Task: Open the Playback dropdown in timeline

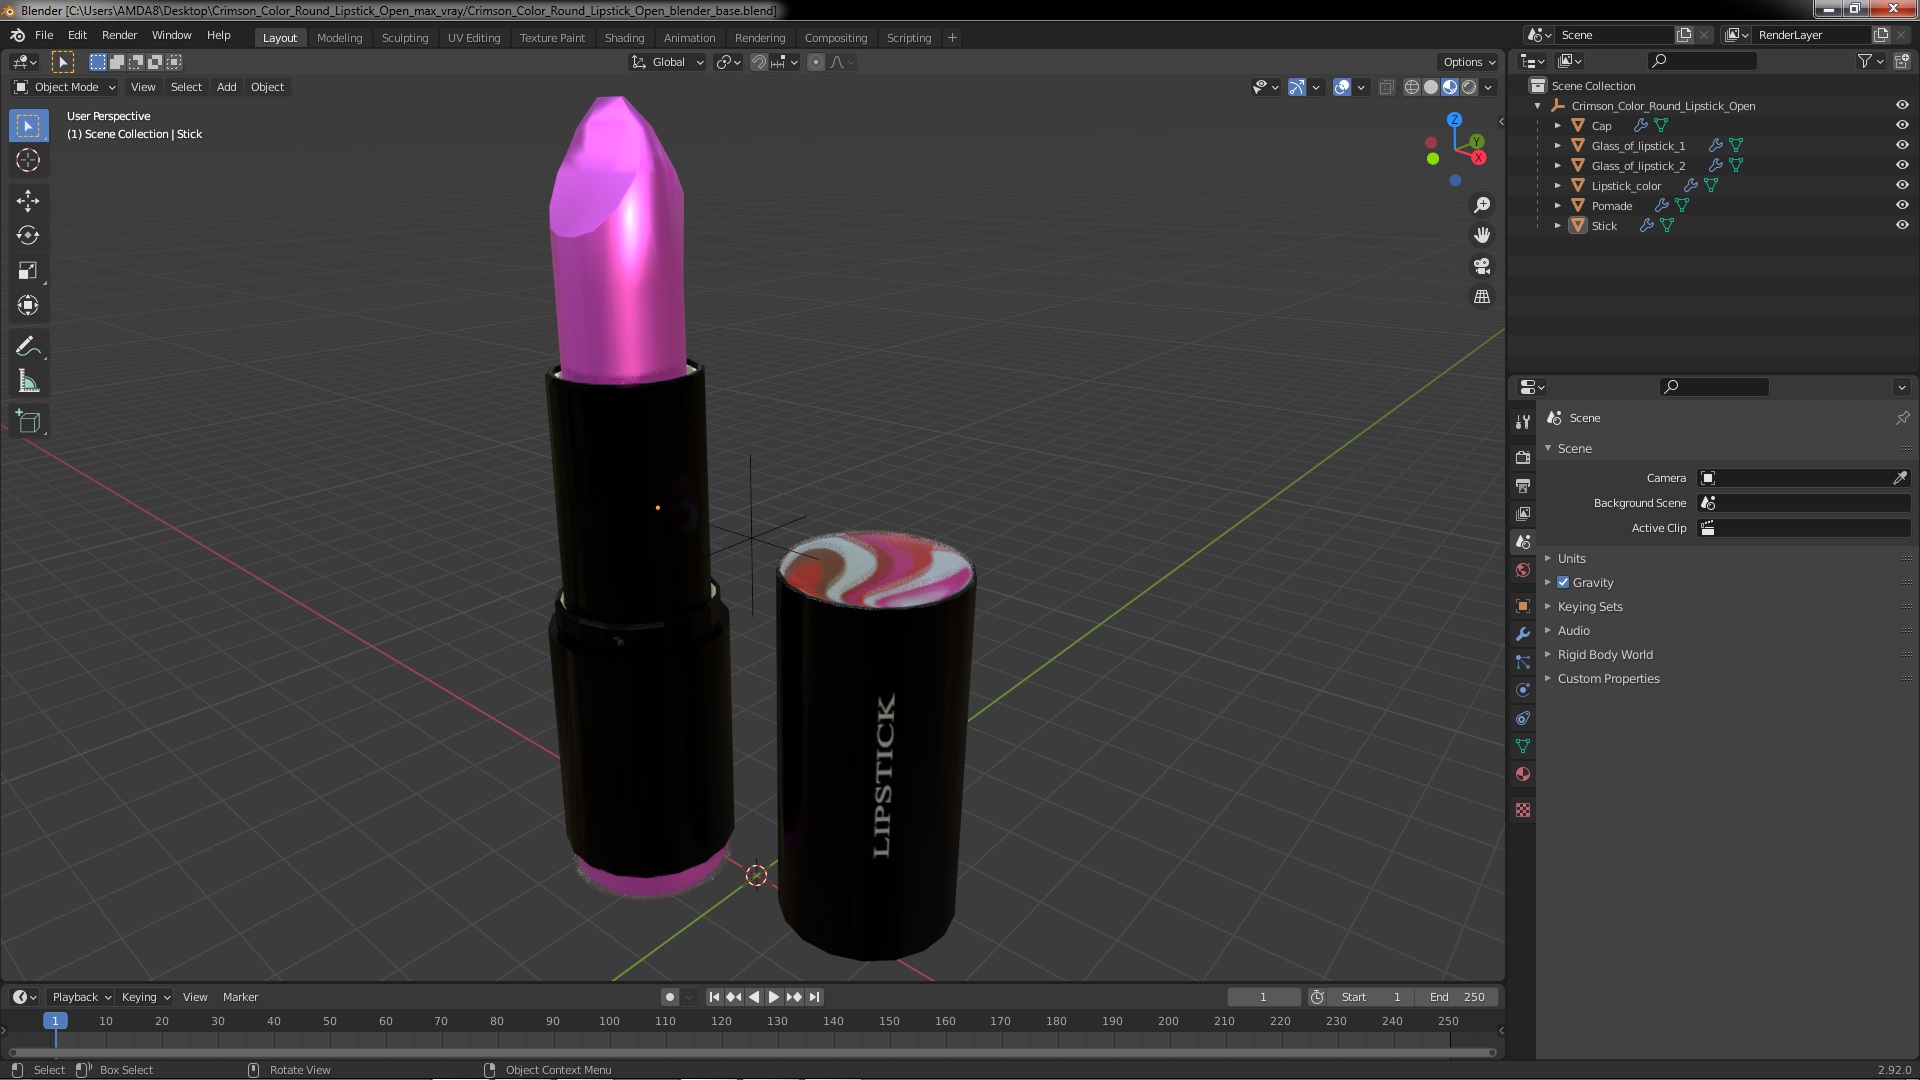Action: pos(80,997)
